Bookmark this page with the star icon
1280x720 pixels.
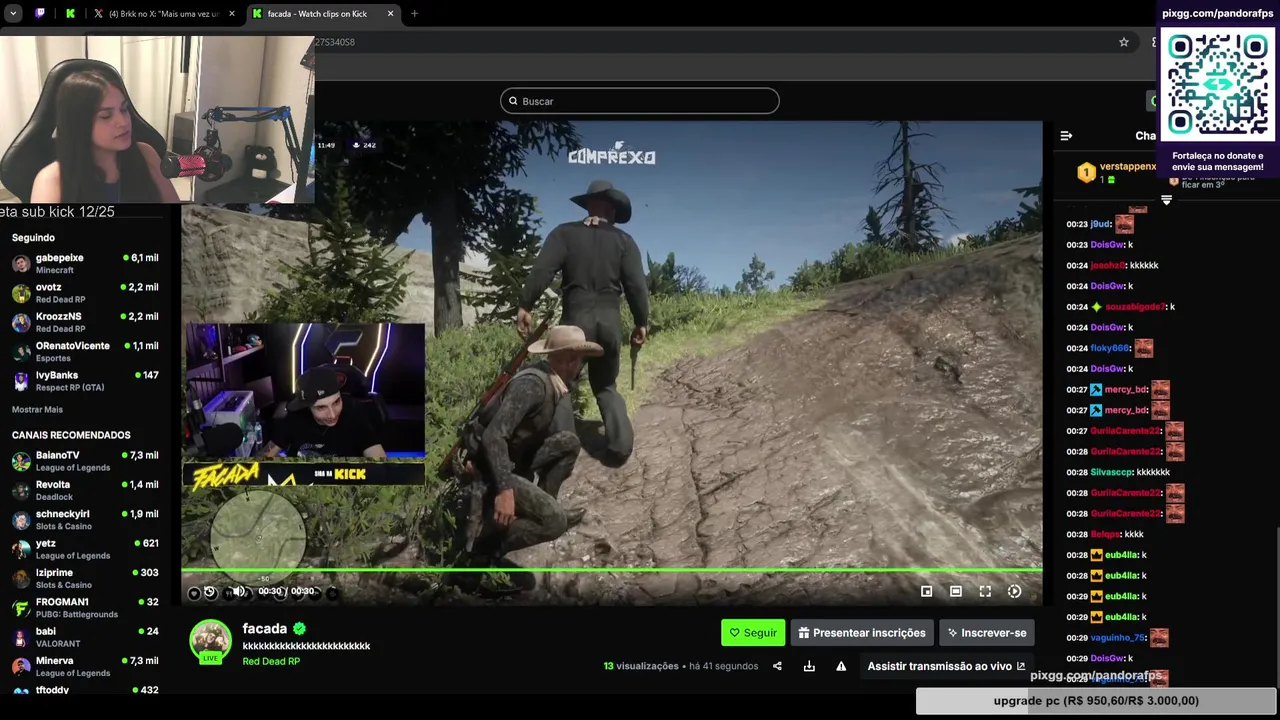pos(1124,42)
